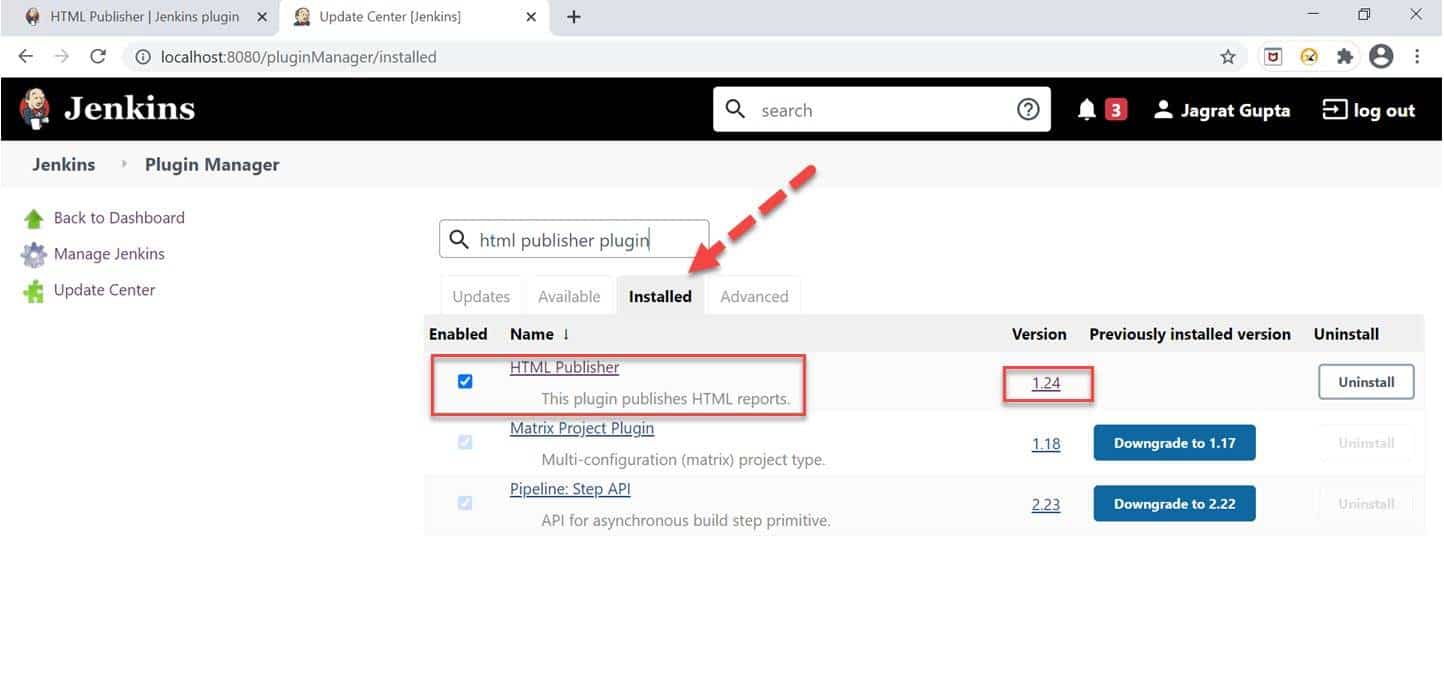Open version 2.23 link
This screenshot has width=1444, height=674.
tap(1046, 505)
